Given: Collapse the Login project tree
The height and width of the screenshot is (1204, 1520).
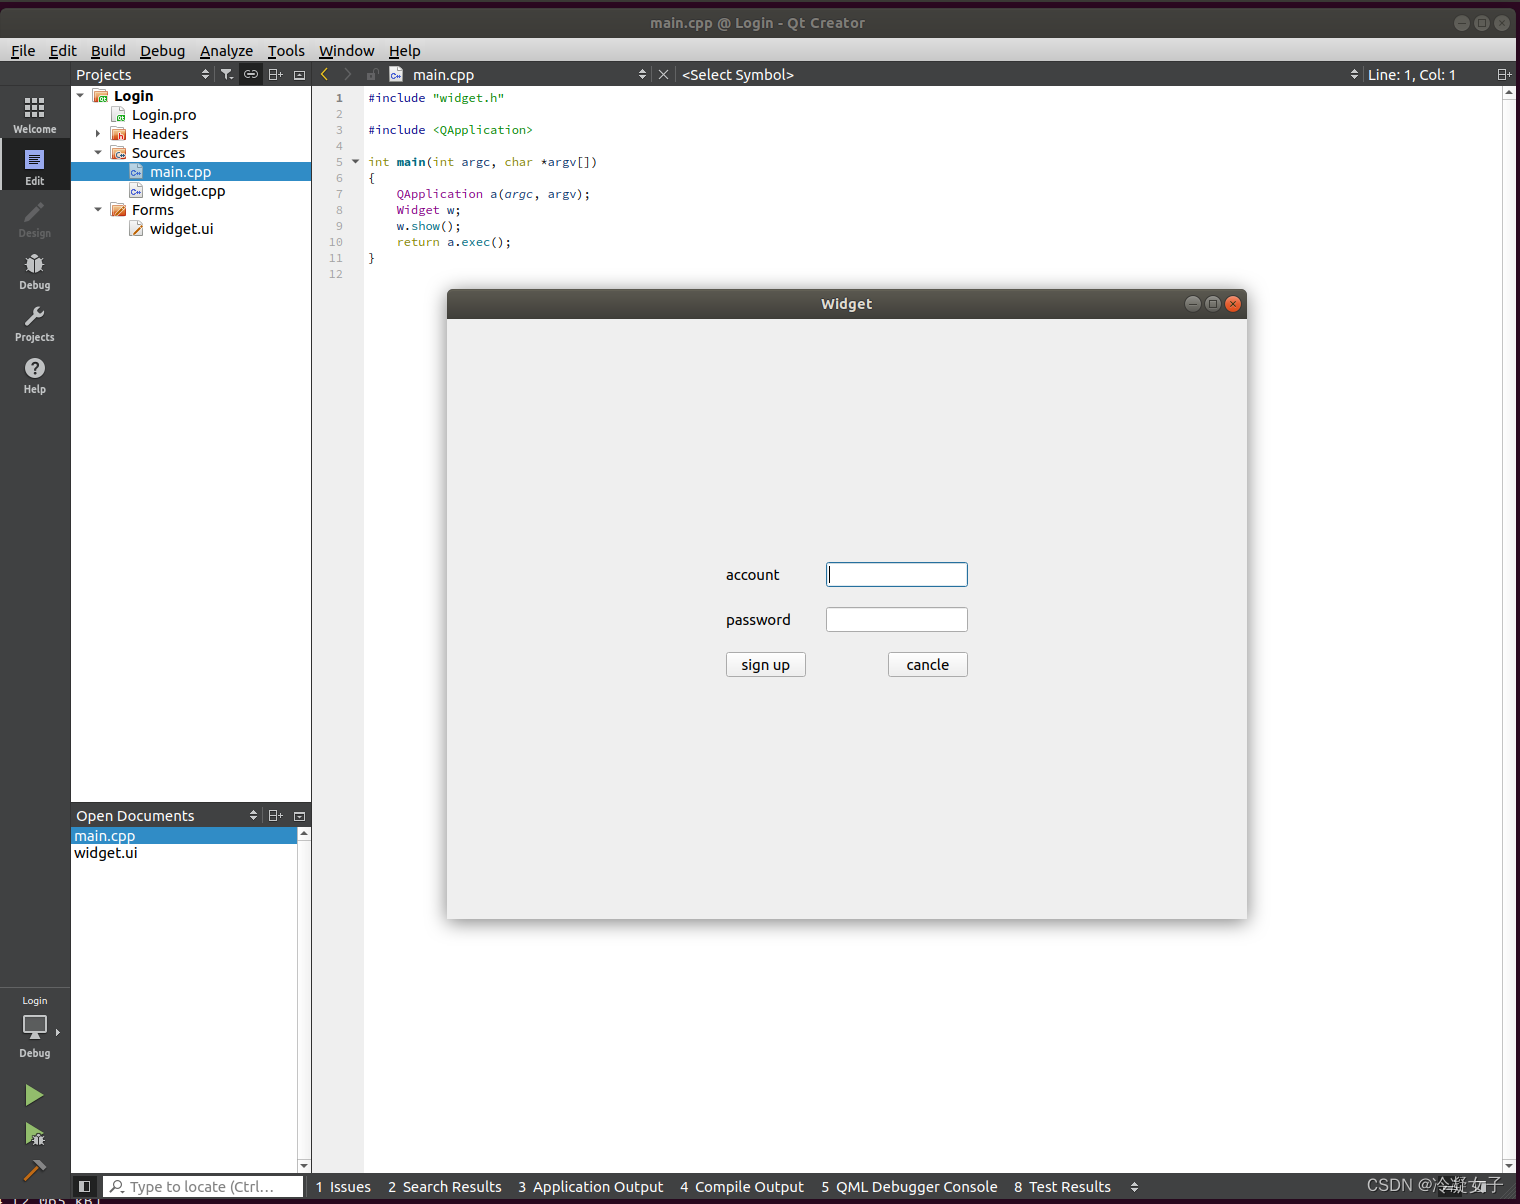Looking at the screenshot, I should tap(80, 95).
